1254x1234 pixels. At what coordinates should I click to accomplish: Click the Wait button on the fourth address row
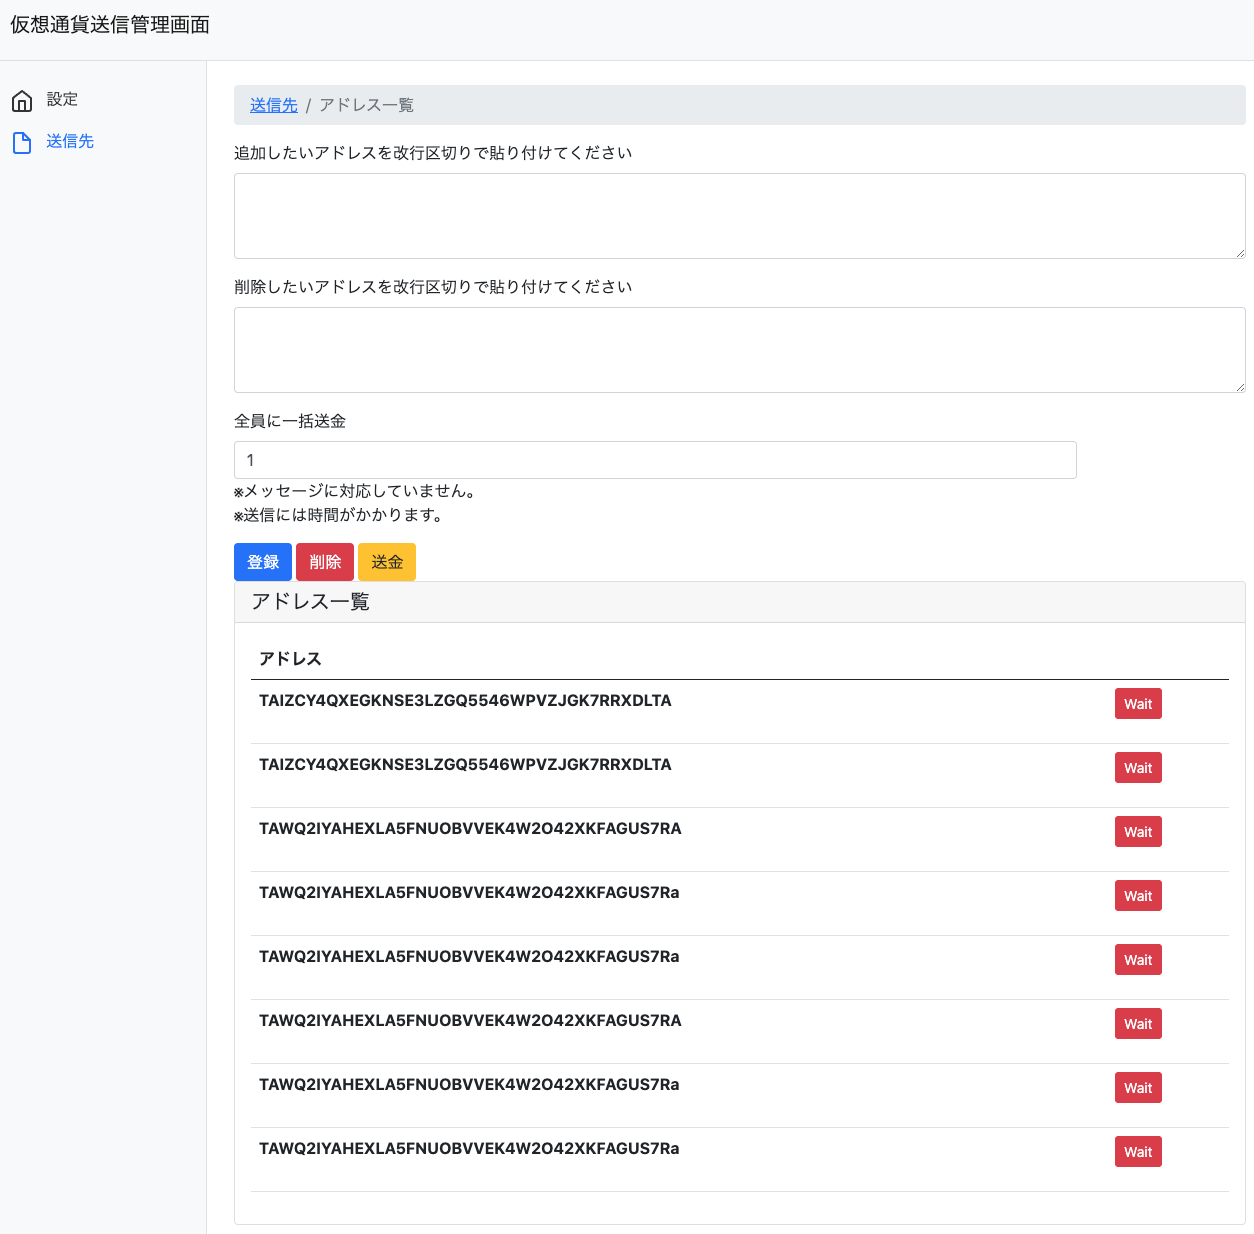point(1137,895)
